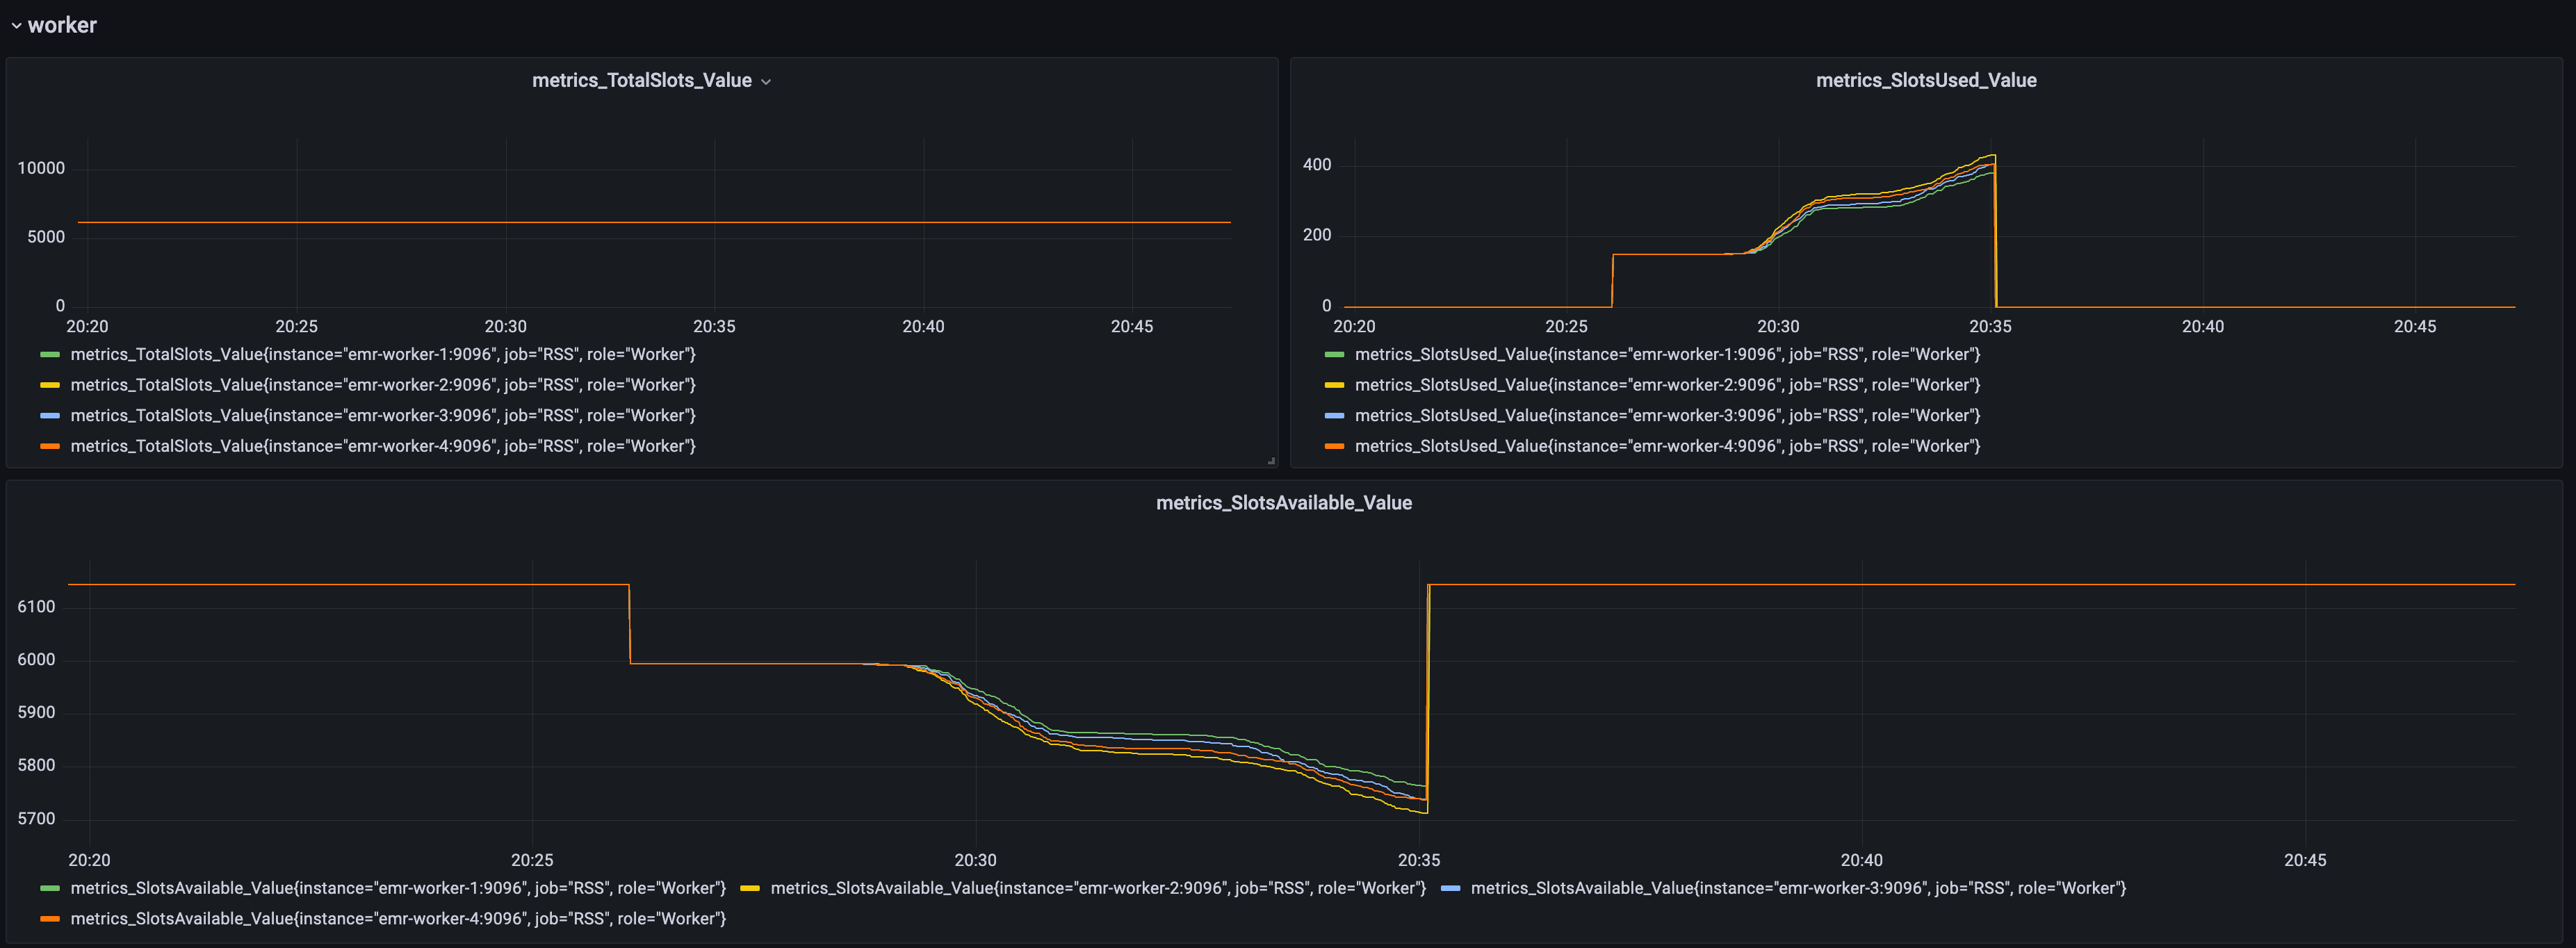Open color picker for TotalSlots emr-worker-1 green swatch
The image size is (2576, 948).
pyautogui.click(x=50, y=354)
